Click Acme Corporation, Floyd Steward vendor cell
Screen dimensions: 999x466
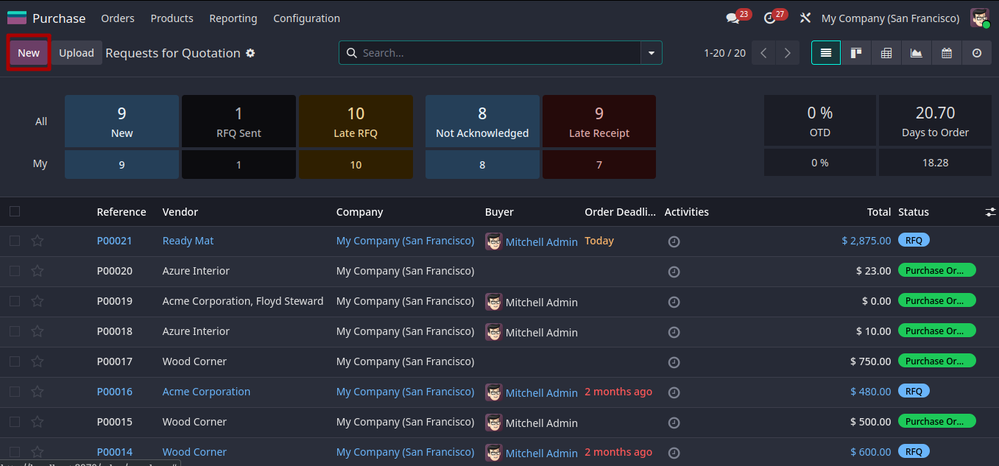pos(243,301)
